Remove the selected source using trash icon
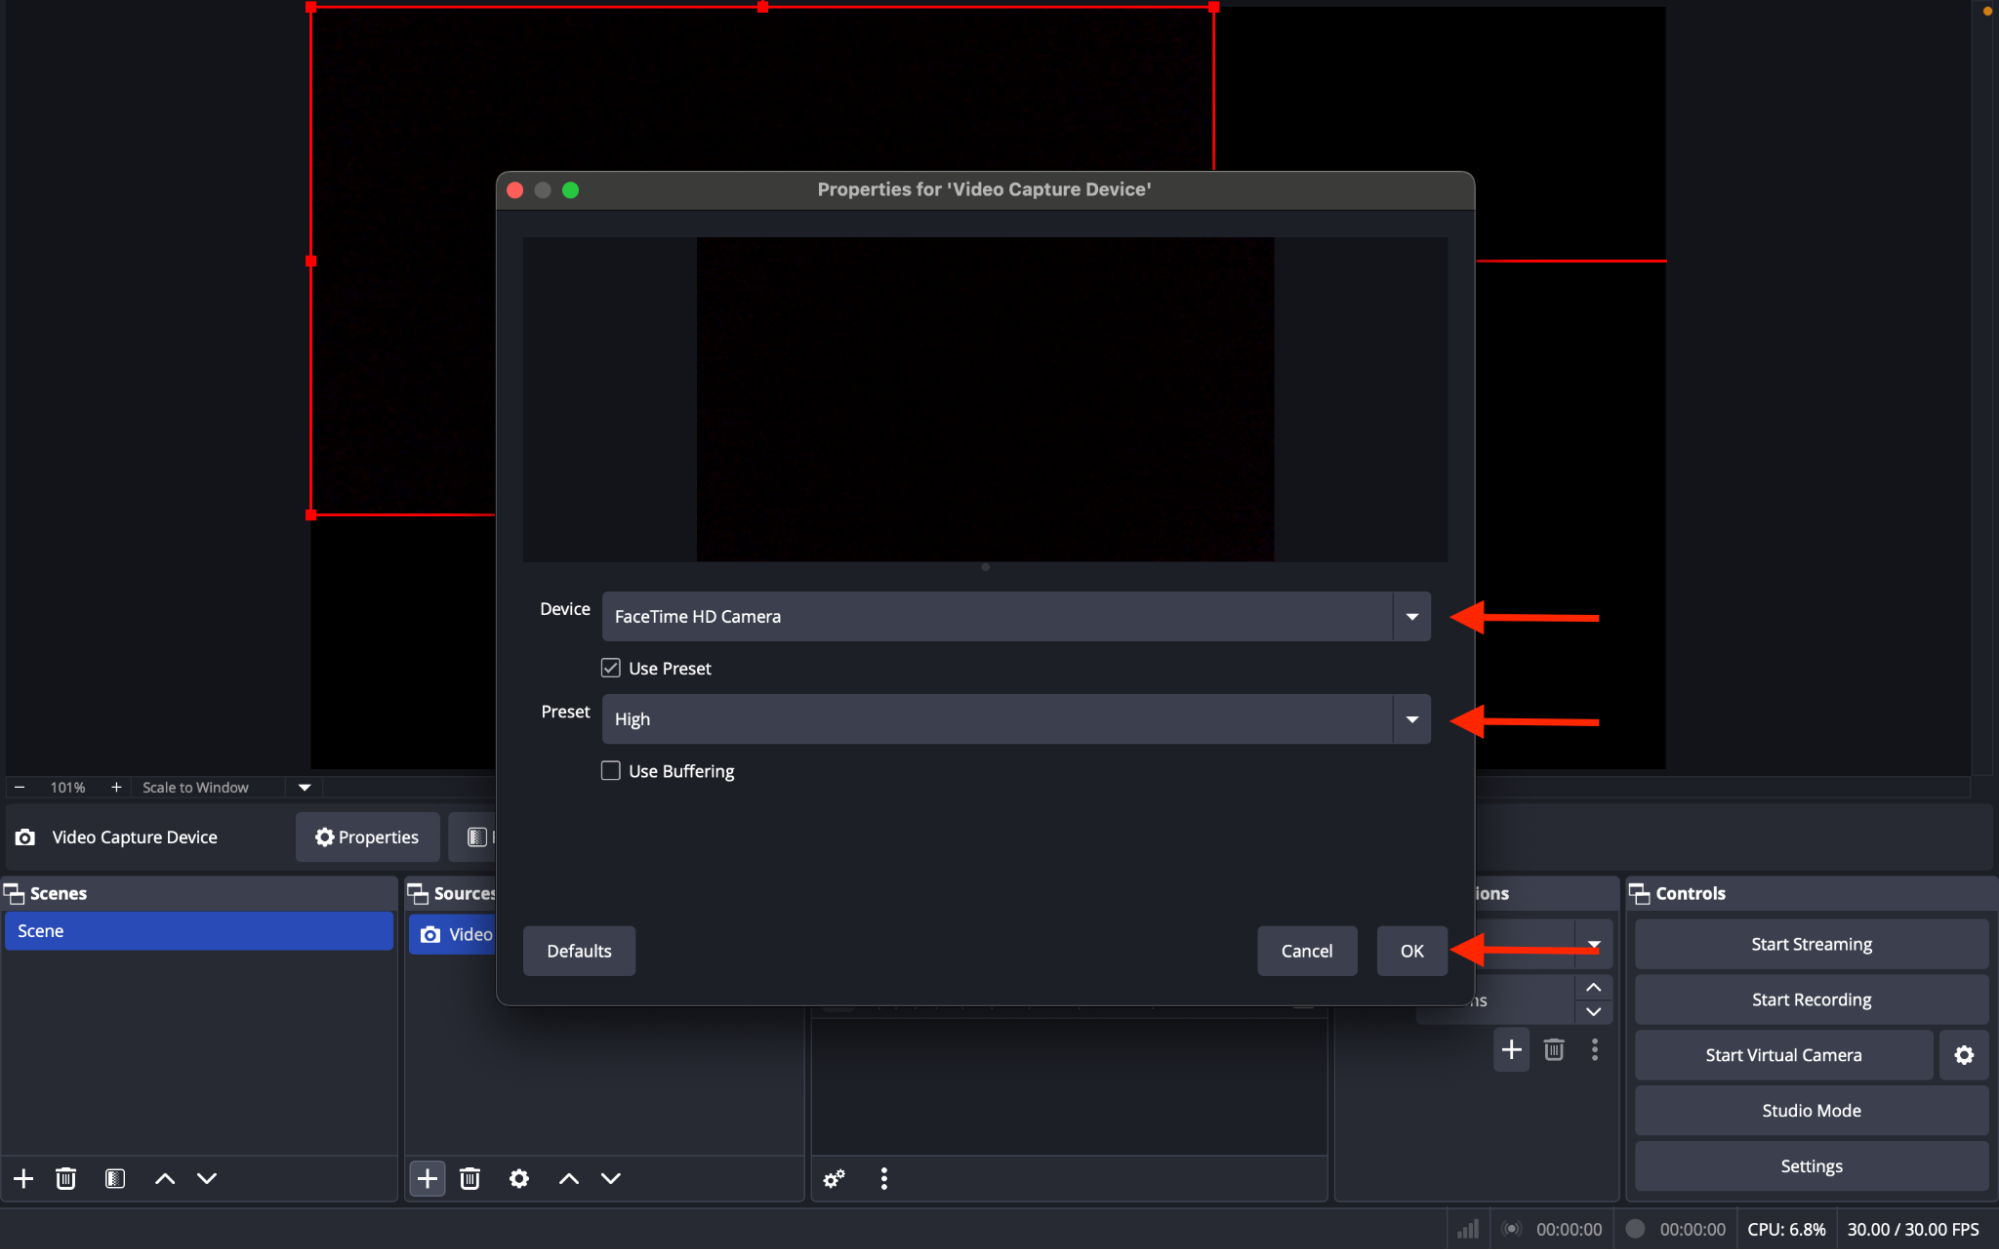 pos(470,1178)
